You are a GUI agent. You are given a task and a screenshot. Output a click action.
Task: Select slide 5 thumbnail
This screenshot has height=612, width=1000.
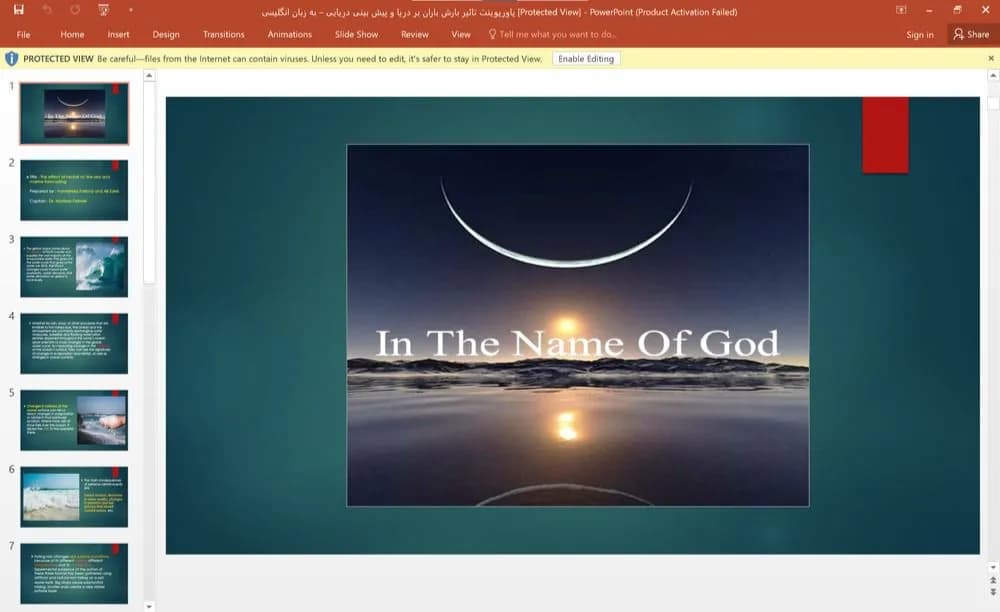tap(74, 420)
